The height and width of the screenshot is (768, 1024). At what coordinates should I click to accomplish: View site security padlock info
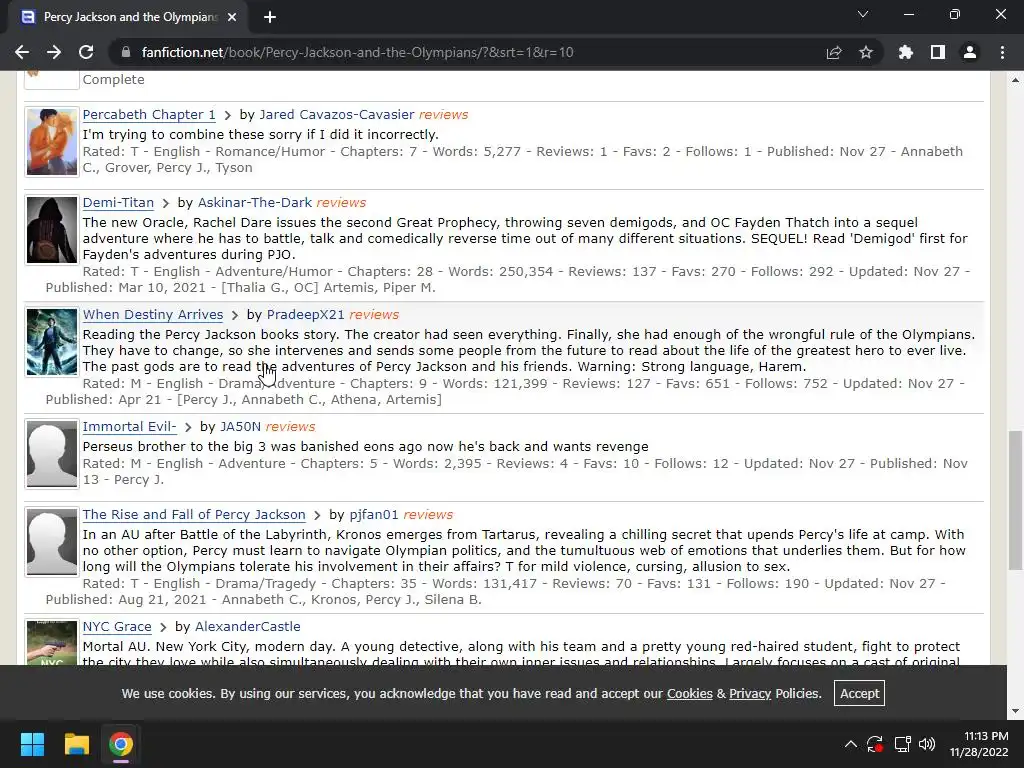pos(126,52)
